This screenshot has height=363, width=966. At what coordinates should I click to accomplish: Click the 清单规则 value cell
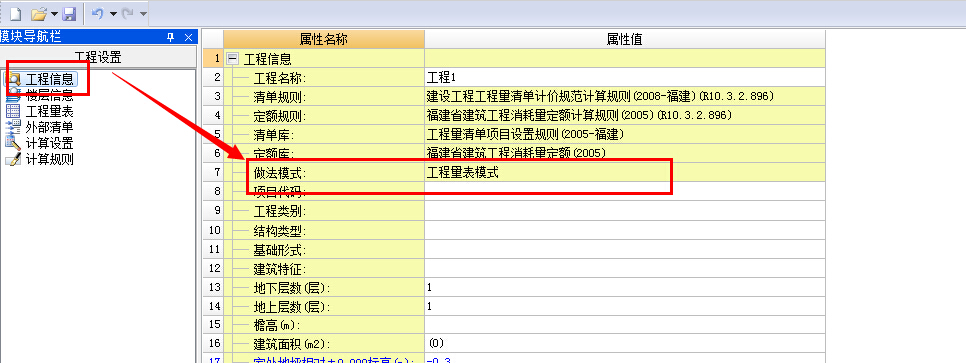pos(625,97)
